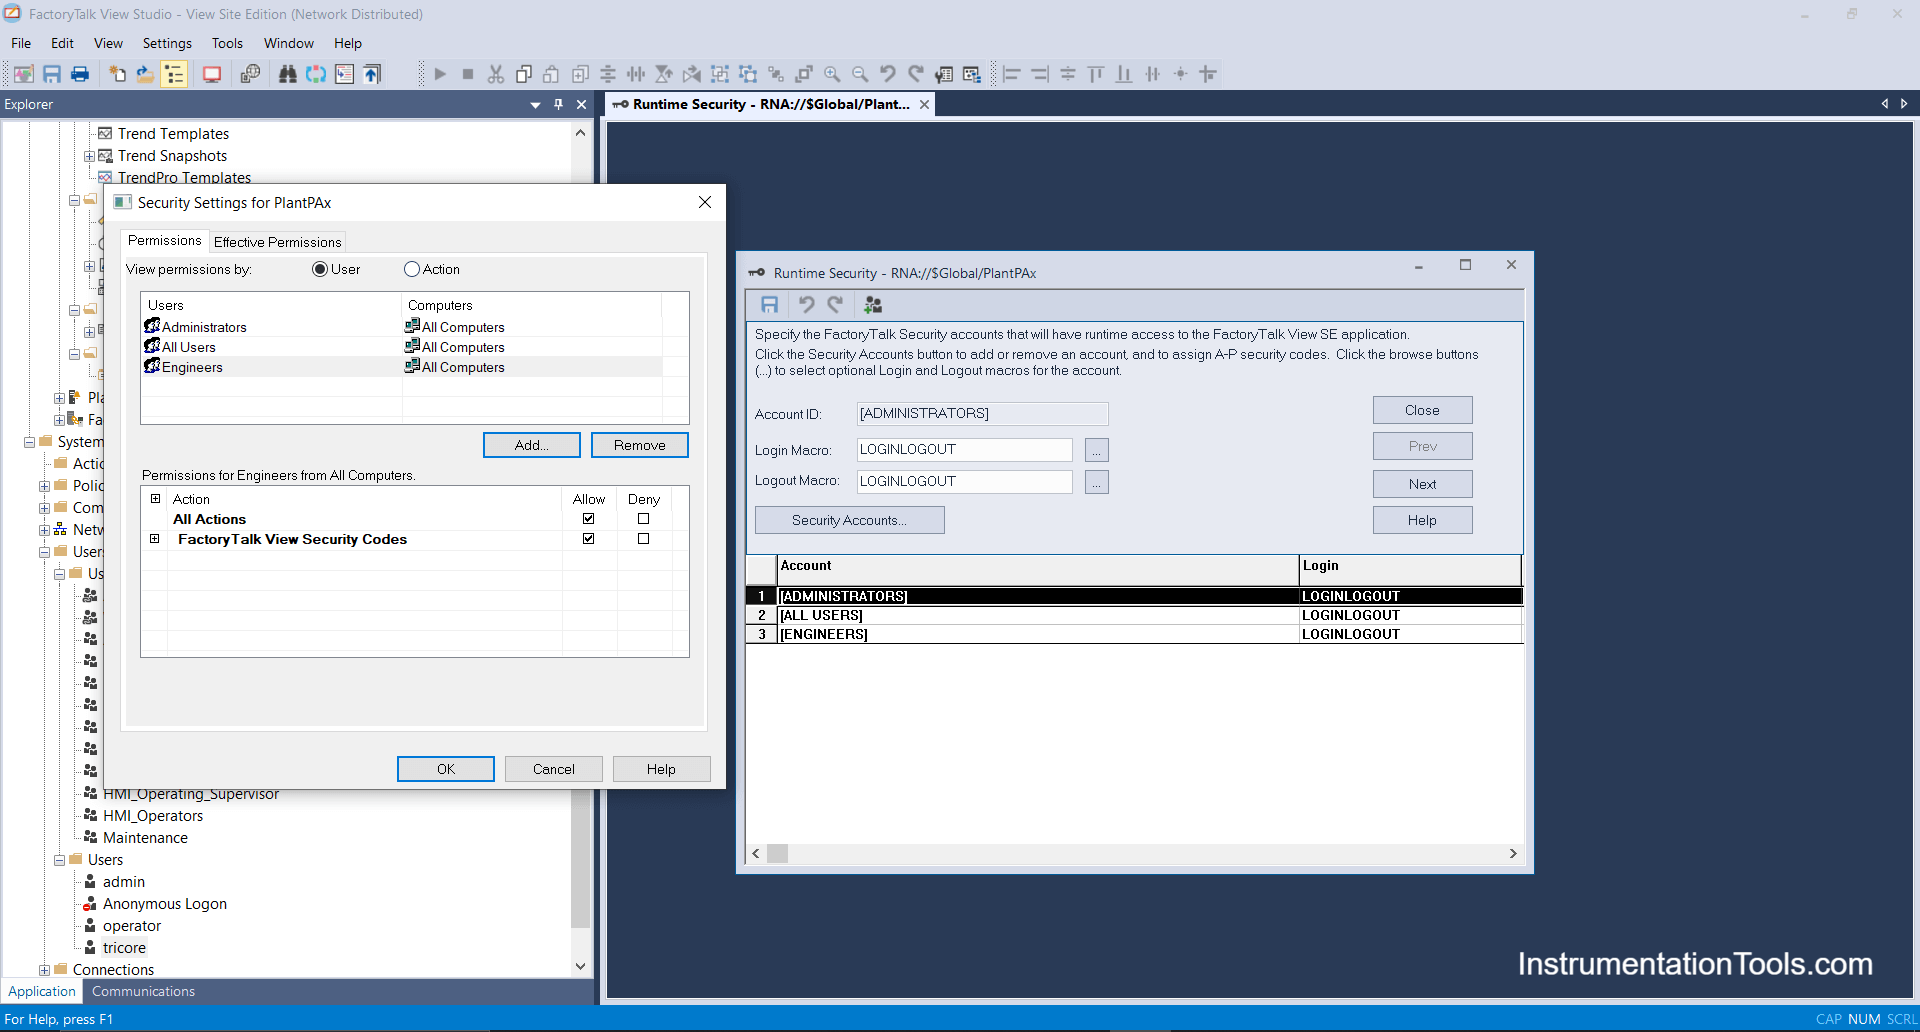Click the Print icon in the main toolbar
The width and height of the screenshot is (1920, 1032).
[80, 74]
